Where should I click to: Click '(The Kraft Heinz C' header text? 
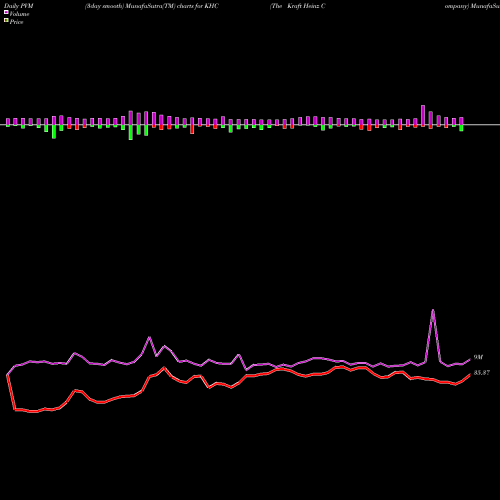coord(298,6)
